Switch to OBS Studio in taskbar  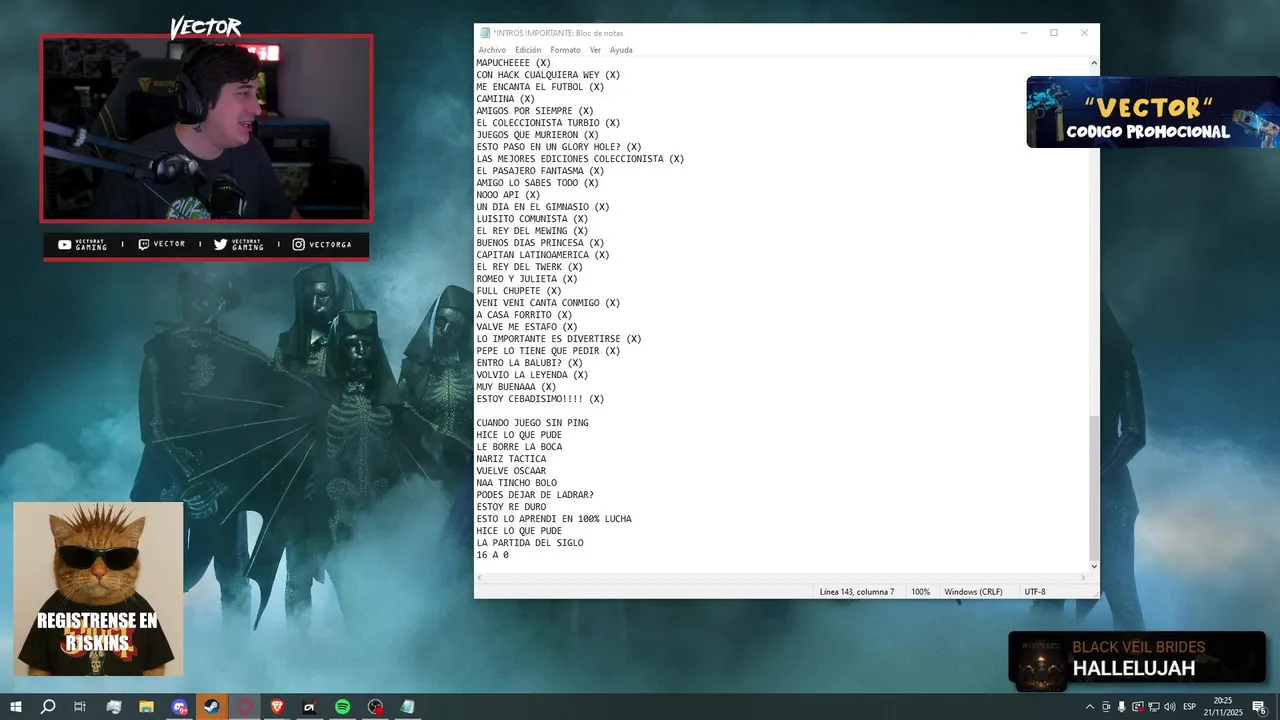tap(375, 707)
